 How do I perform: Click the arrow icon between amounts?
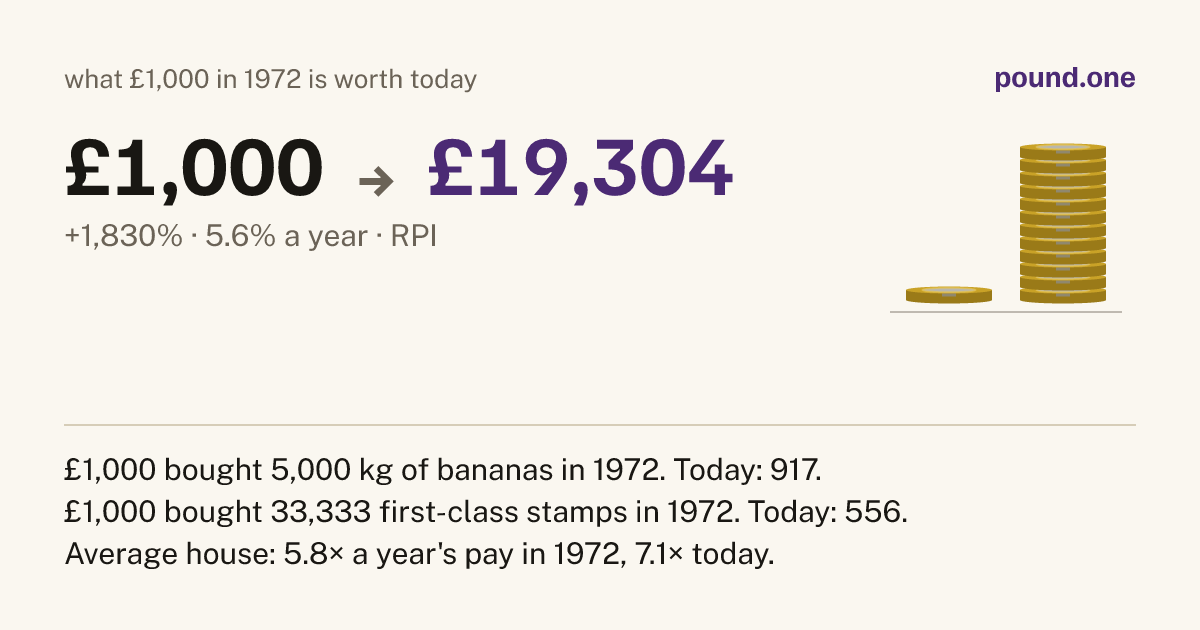point(376,180)
